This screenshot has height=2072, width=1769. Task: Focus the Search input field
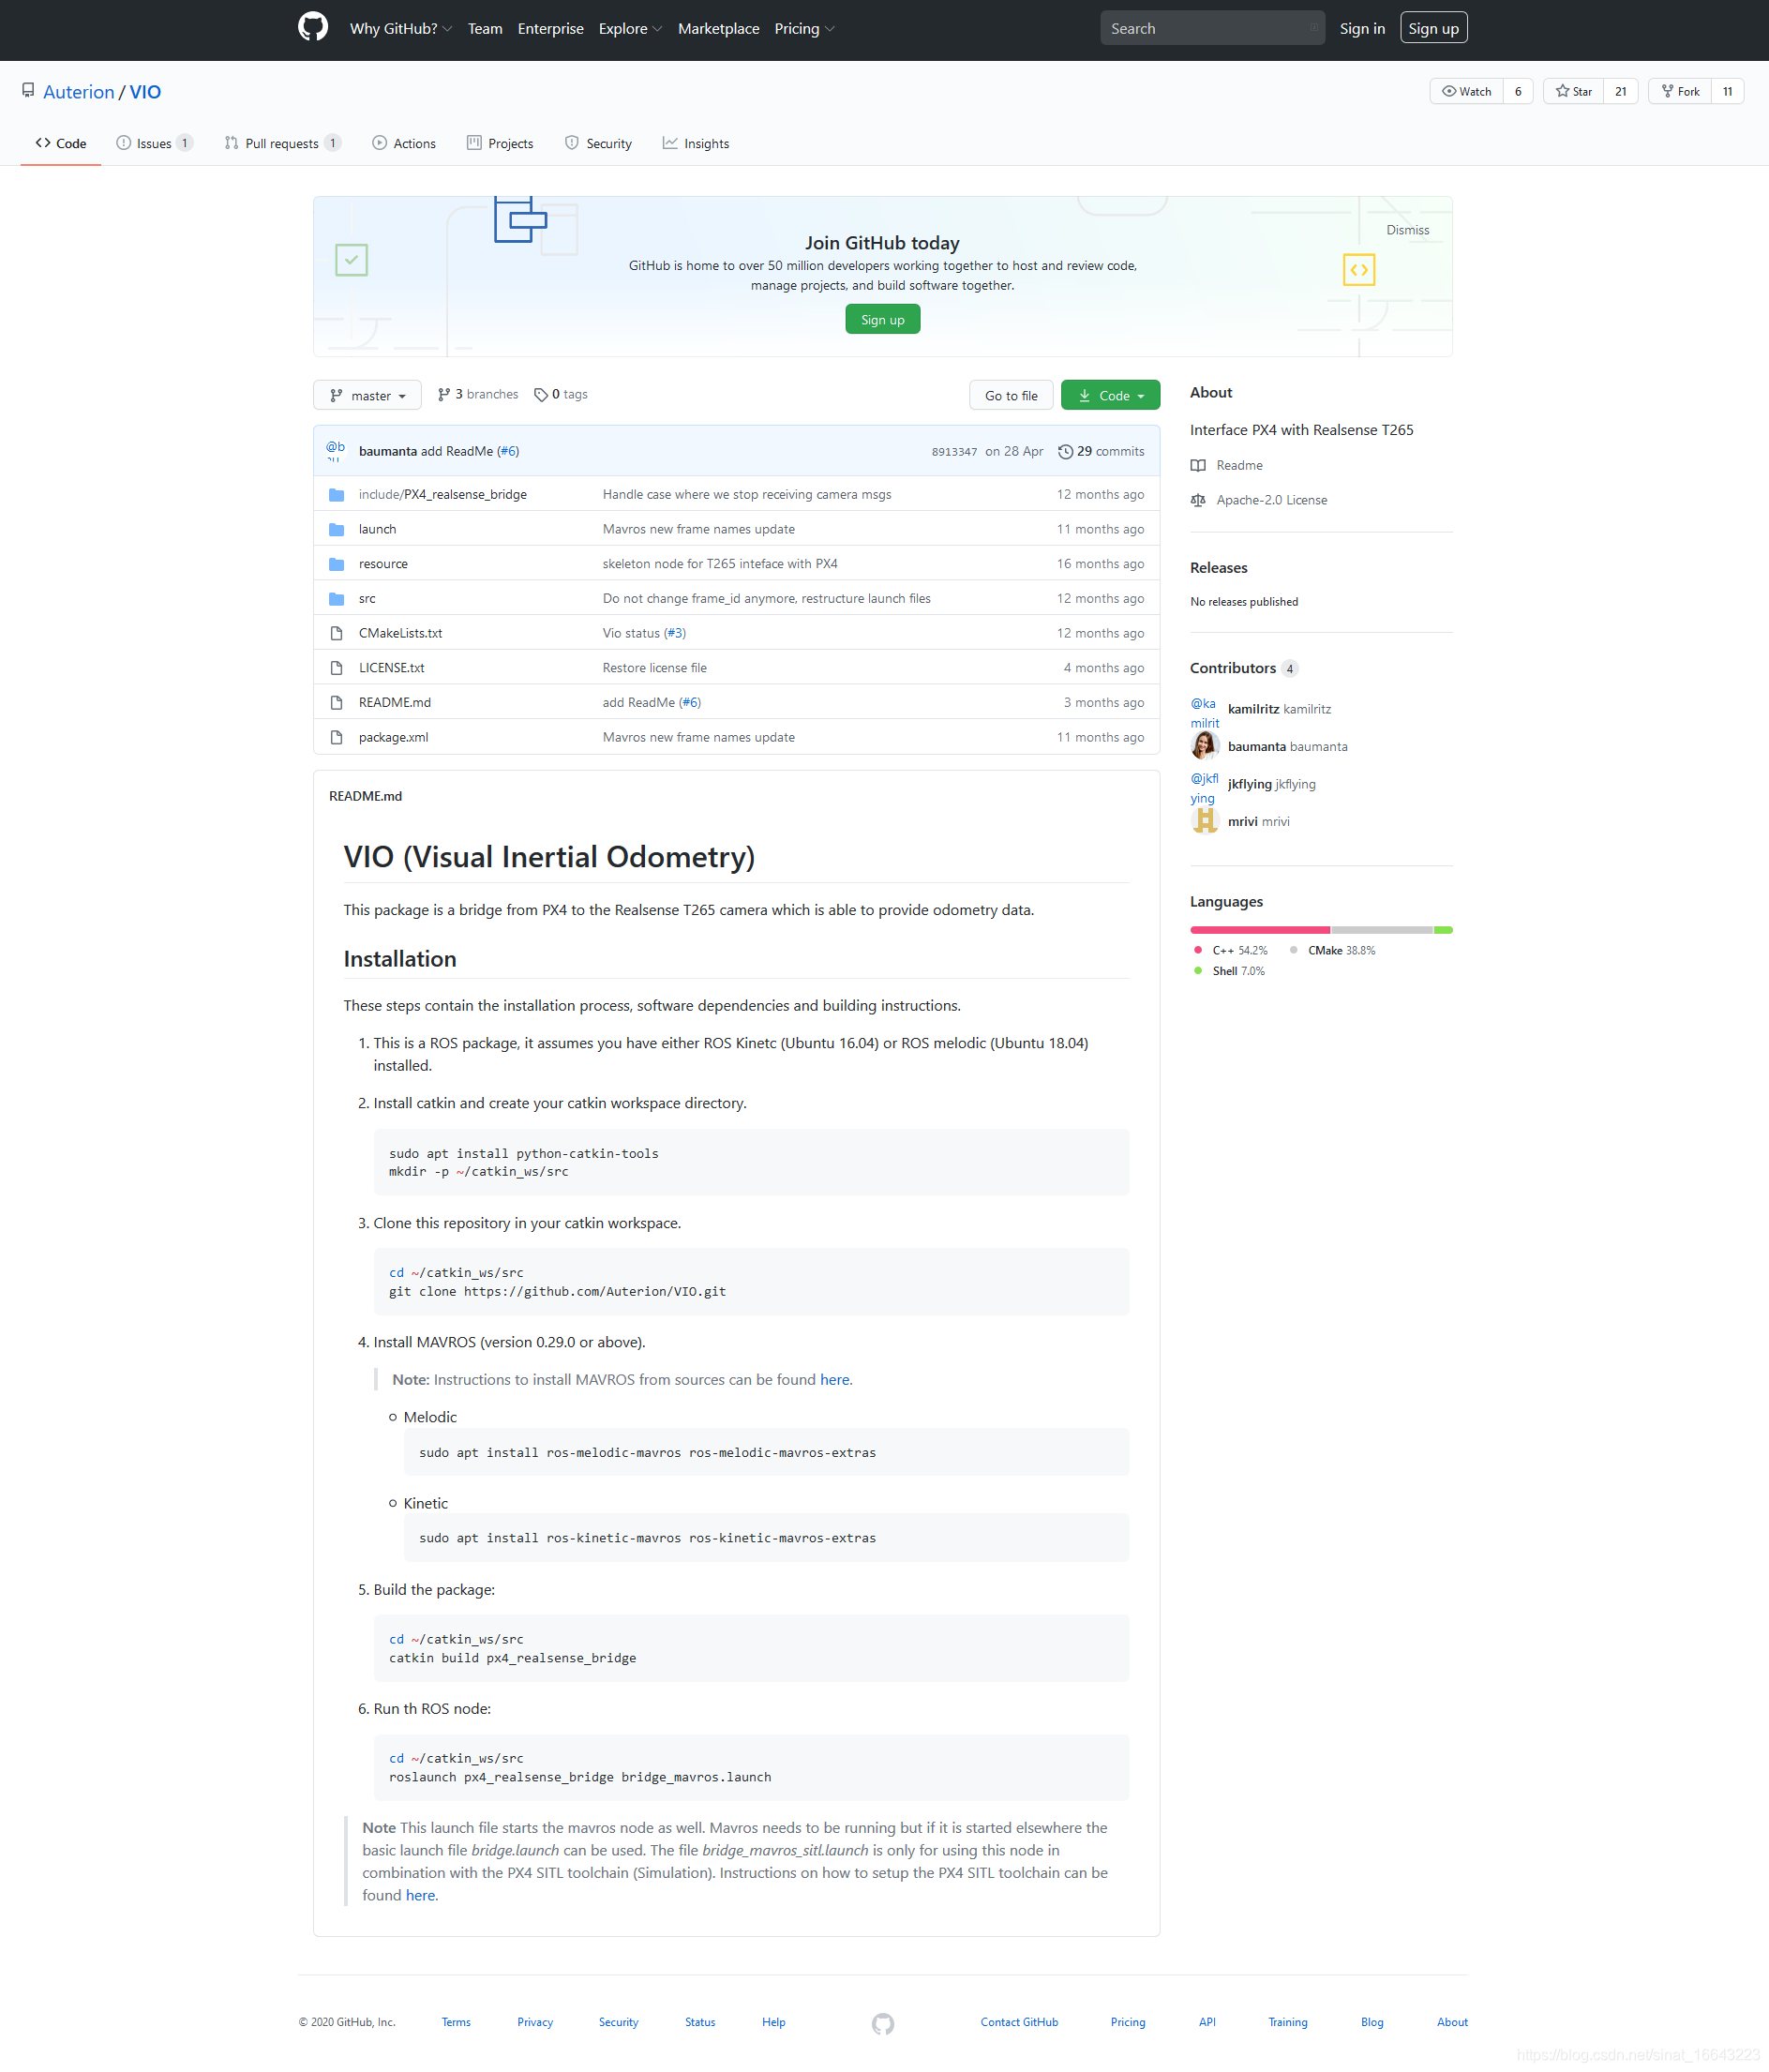(1212, 28)
